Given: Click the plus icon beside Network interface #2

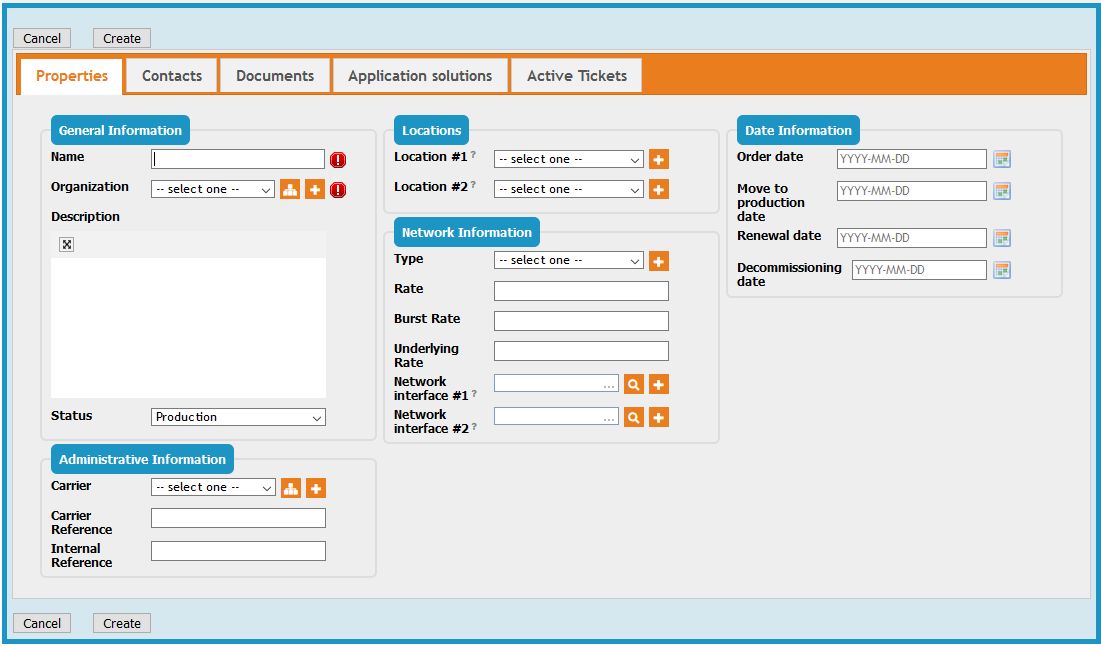Looking at the screenshot, I should (x=659, y=417).
